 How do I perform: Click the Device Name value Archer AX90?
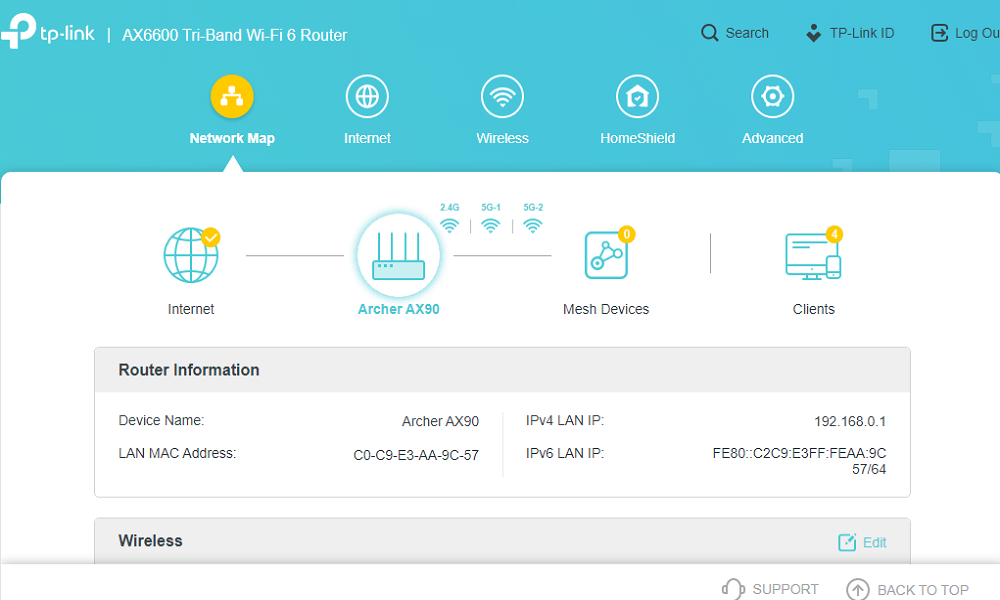tap(440, 421)
